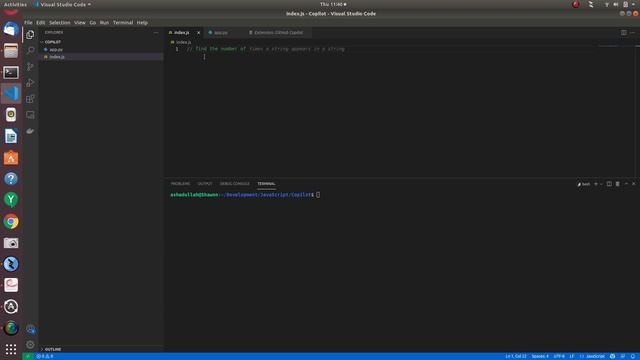This screenshot has width=640, height=360.
Task: Switch to the PROBLEMS panel tab
Action: [x=180, y=184]
